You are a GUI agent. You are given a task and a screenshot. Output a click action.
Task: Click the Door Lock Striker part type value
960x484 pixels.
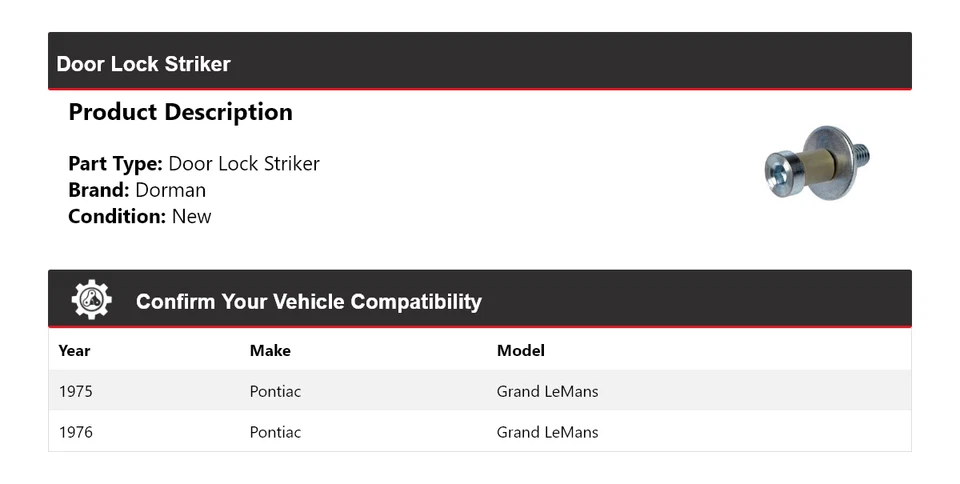244,164
